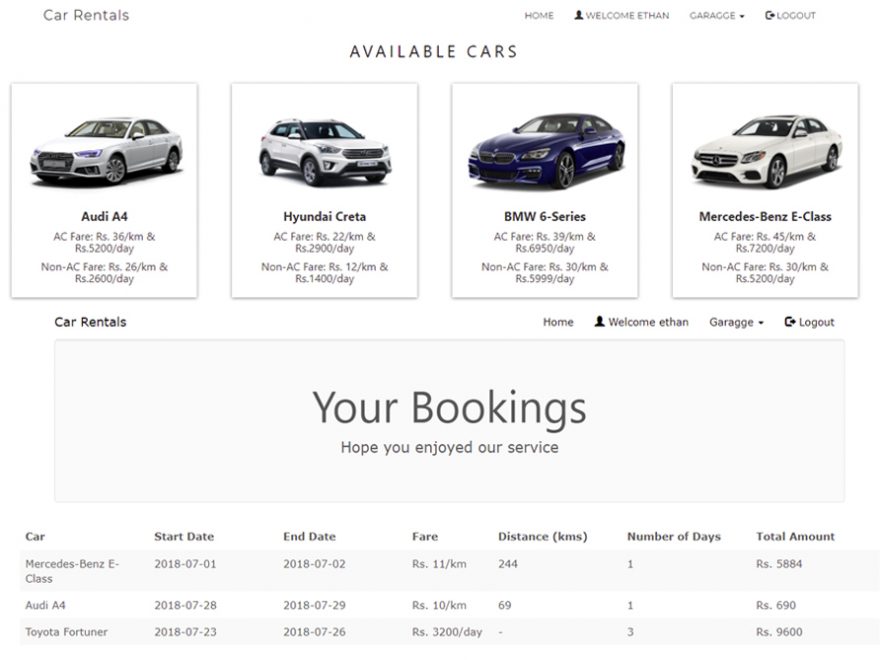
Task: Click the person icon next to Welcome ethan
Action: [x=598, y=322]
